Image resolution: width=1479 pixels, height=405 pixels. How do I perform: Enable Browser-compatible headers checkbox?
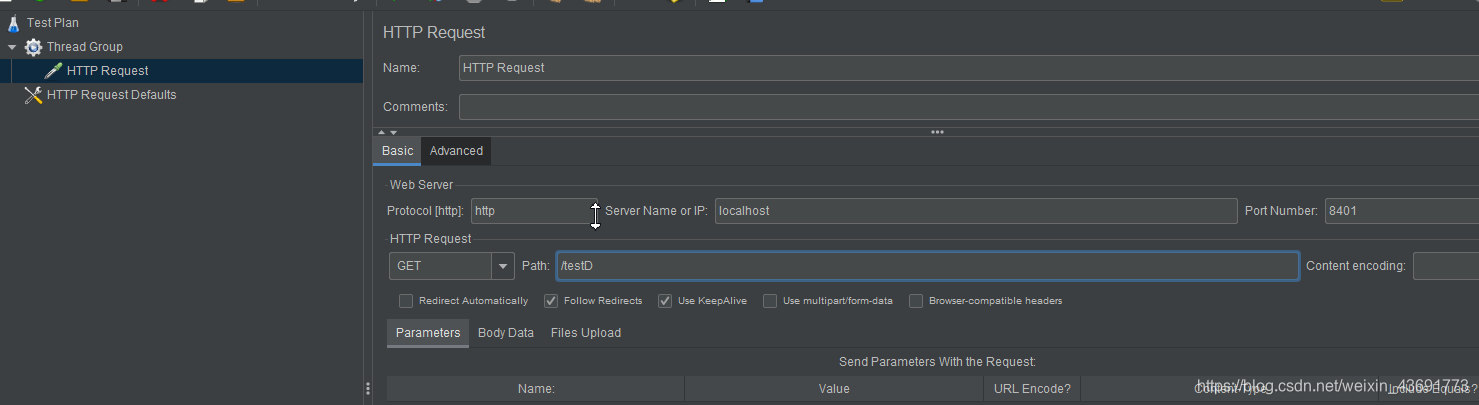(916, 301)
